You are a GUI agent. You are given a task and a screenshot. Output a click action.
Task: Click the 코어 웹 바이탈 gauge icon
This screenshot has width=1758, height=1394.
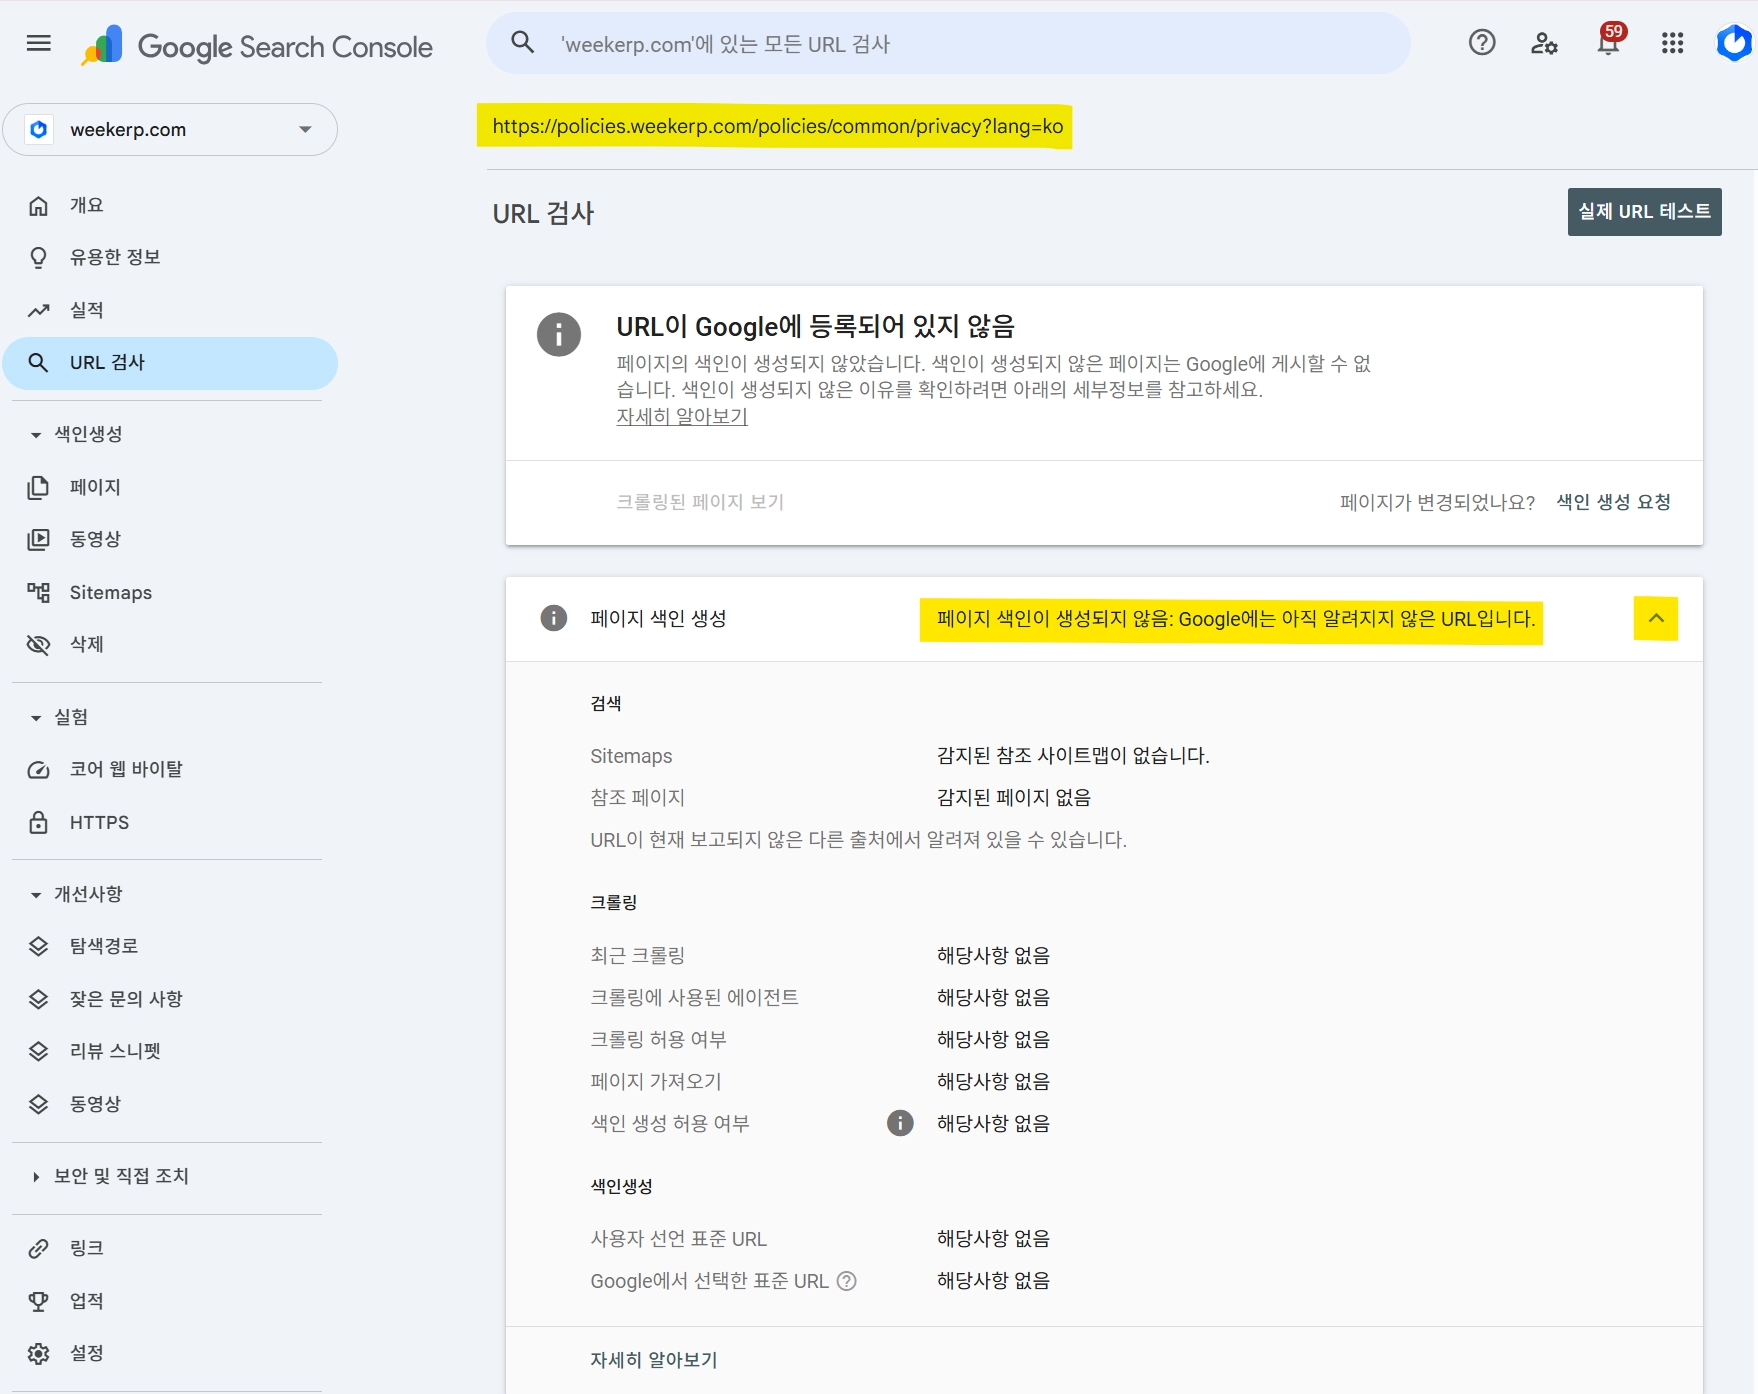[38, 770]
